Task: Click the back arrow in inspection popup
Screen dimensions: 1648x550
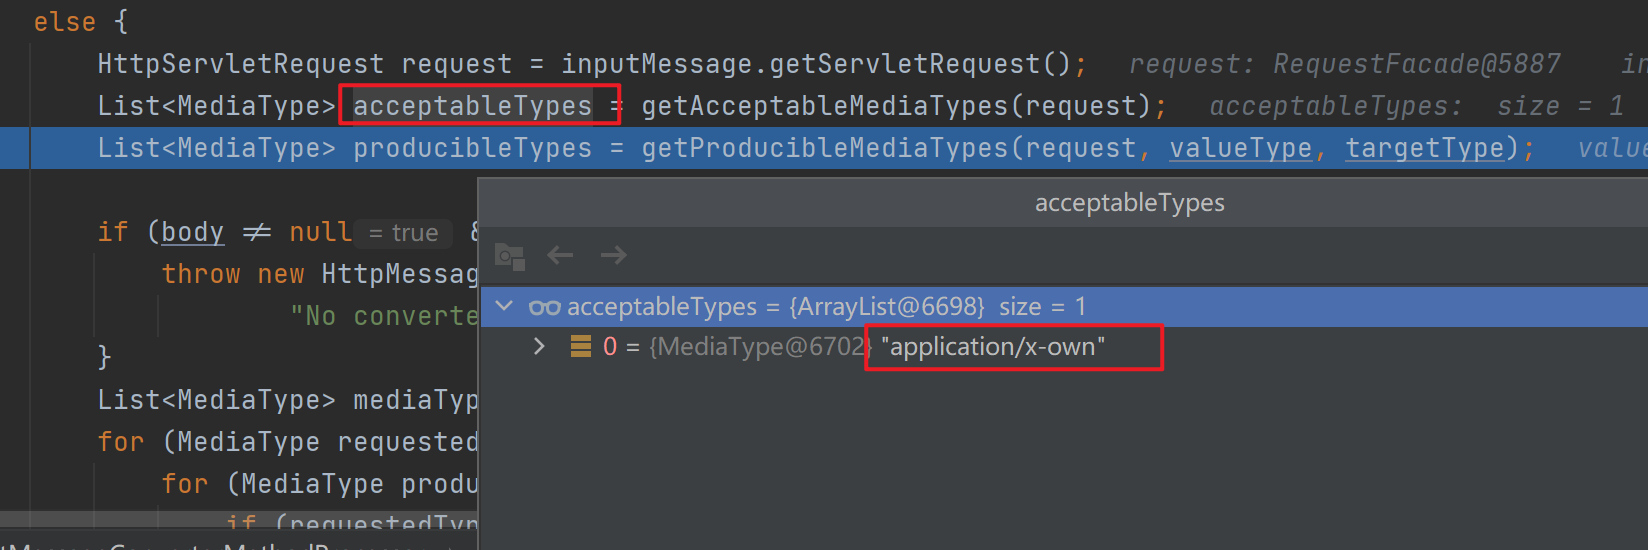Action: [x=560, y=256]
